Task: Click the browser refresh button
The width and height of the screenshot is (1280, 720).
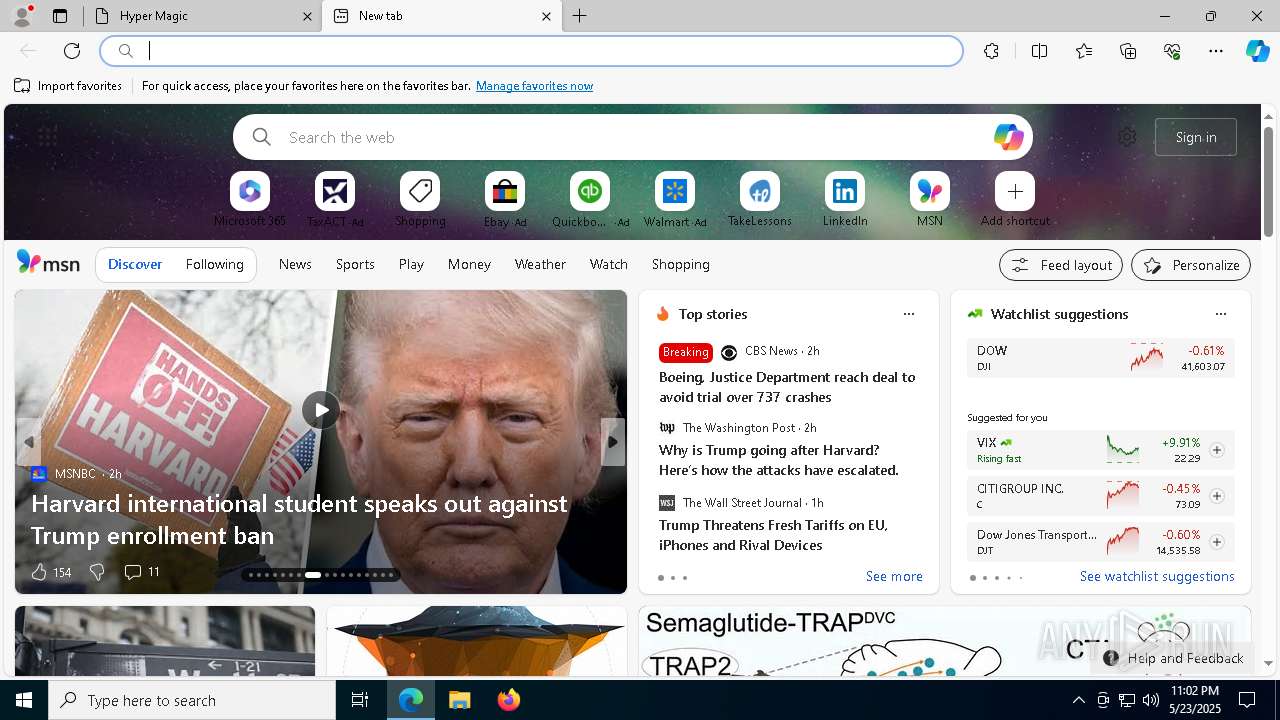Action: 72,51
